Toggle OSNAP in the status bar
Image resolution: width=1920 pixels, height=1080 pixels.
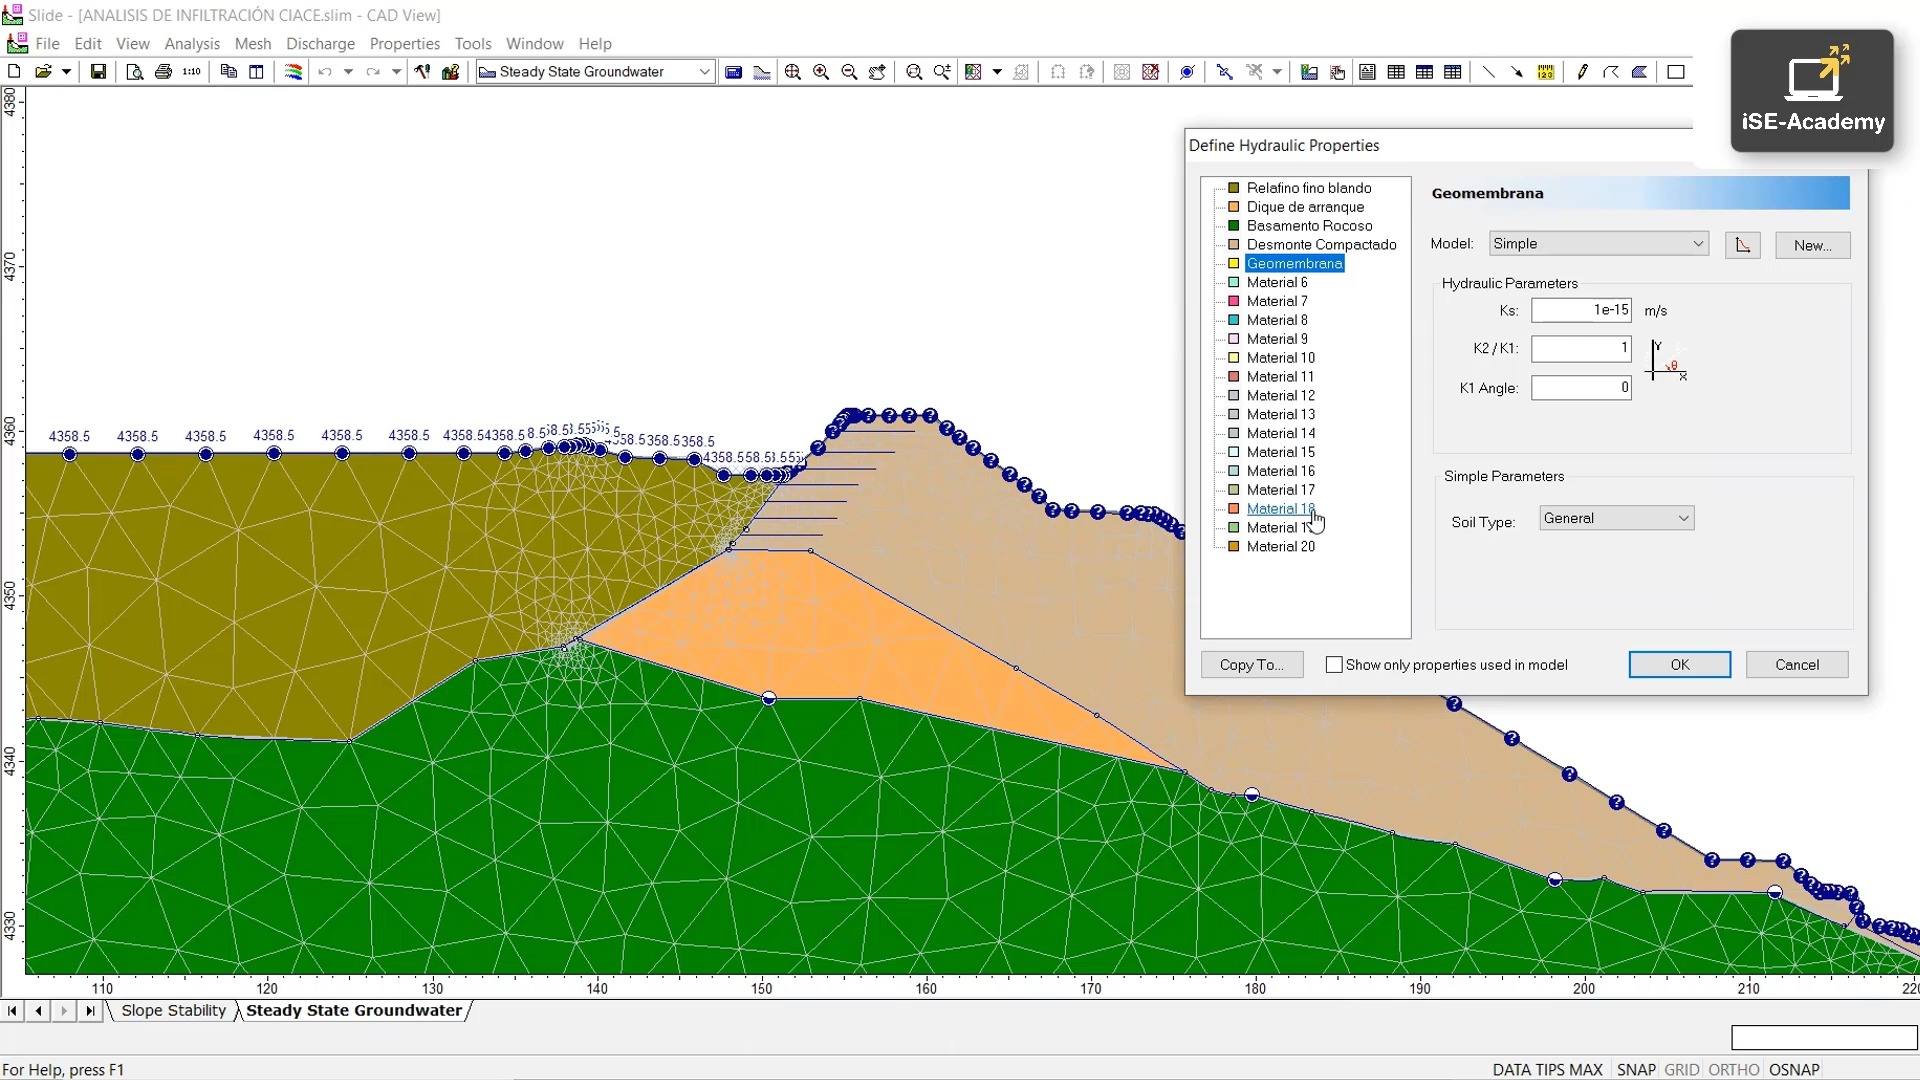(1794, 1069)
